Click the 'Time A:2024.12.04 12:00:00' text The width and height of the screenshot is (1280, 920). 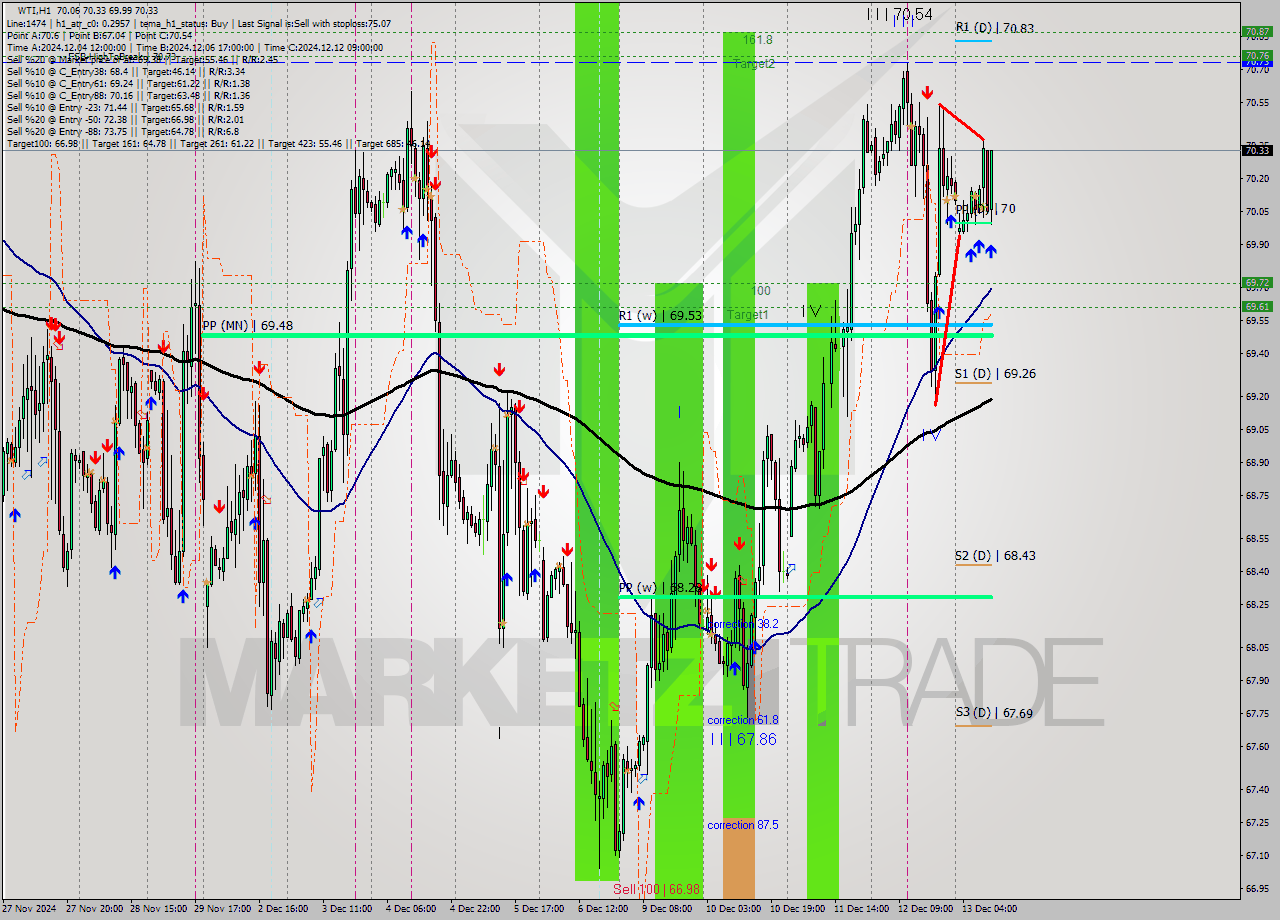click(x=66, y=47)
